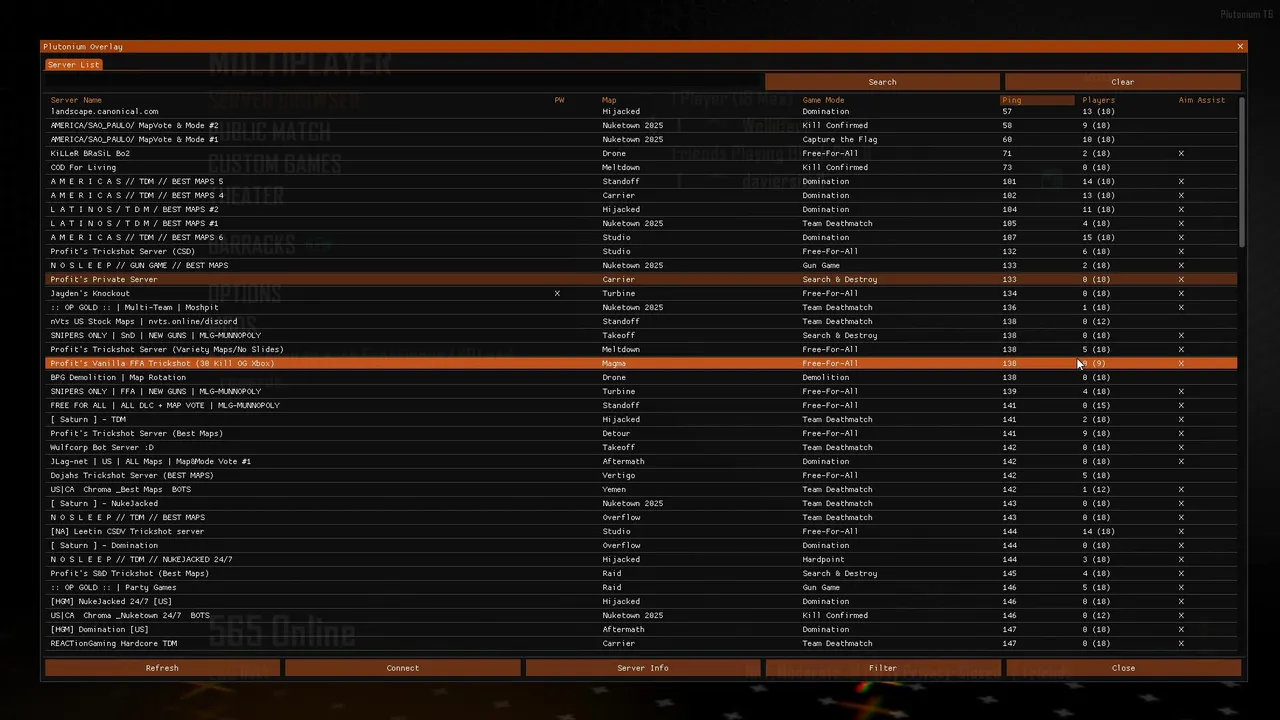Select Profit's Vanilla FFA Trickshot server
This screenshot has height=720, width=1280.
click(641, 363)
